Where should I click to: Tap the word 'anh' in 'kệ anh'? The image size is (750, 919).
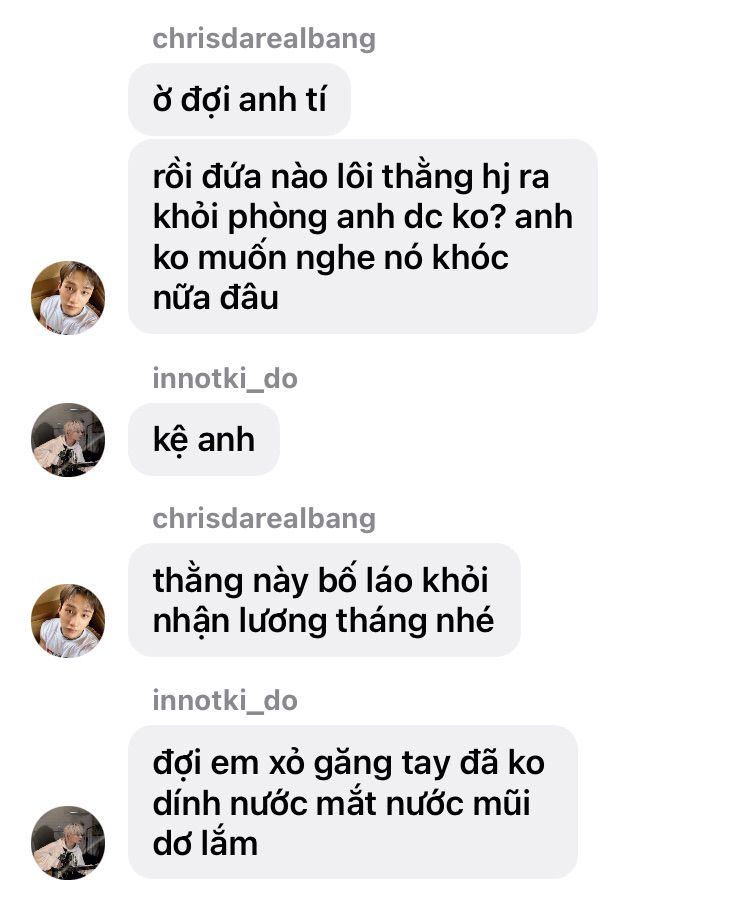click(x=226, y=440)
